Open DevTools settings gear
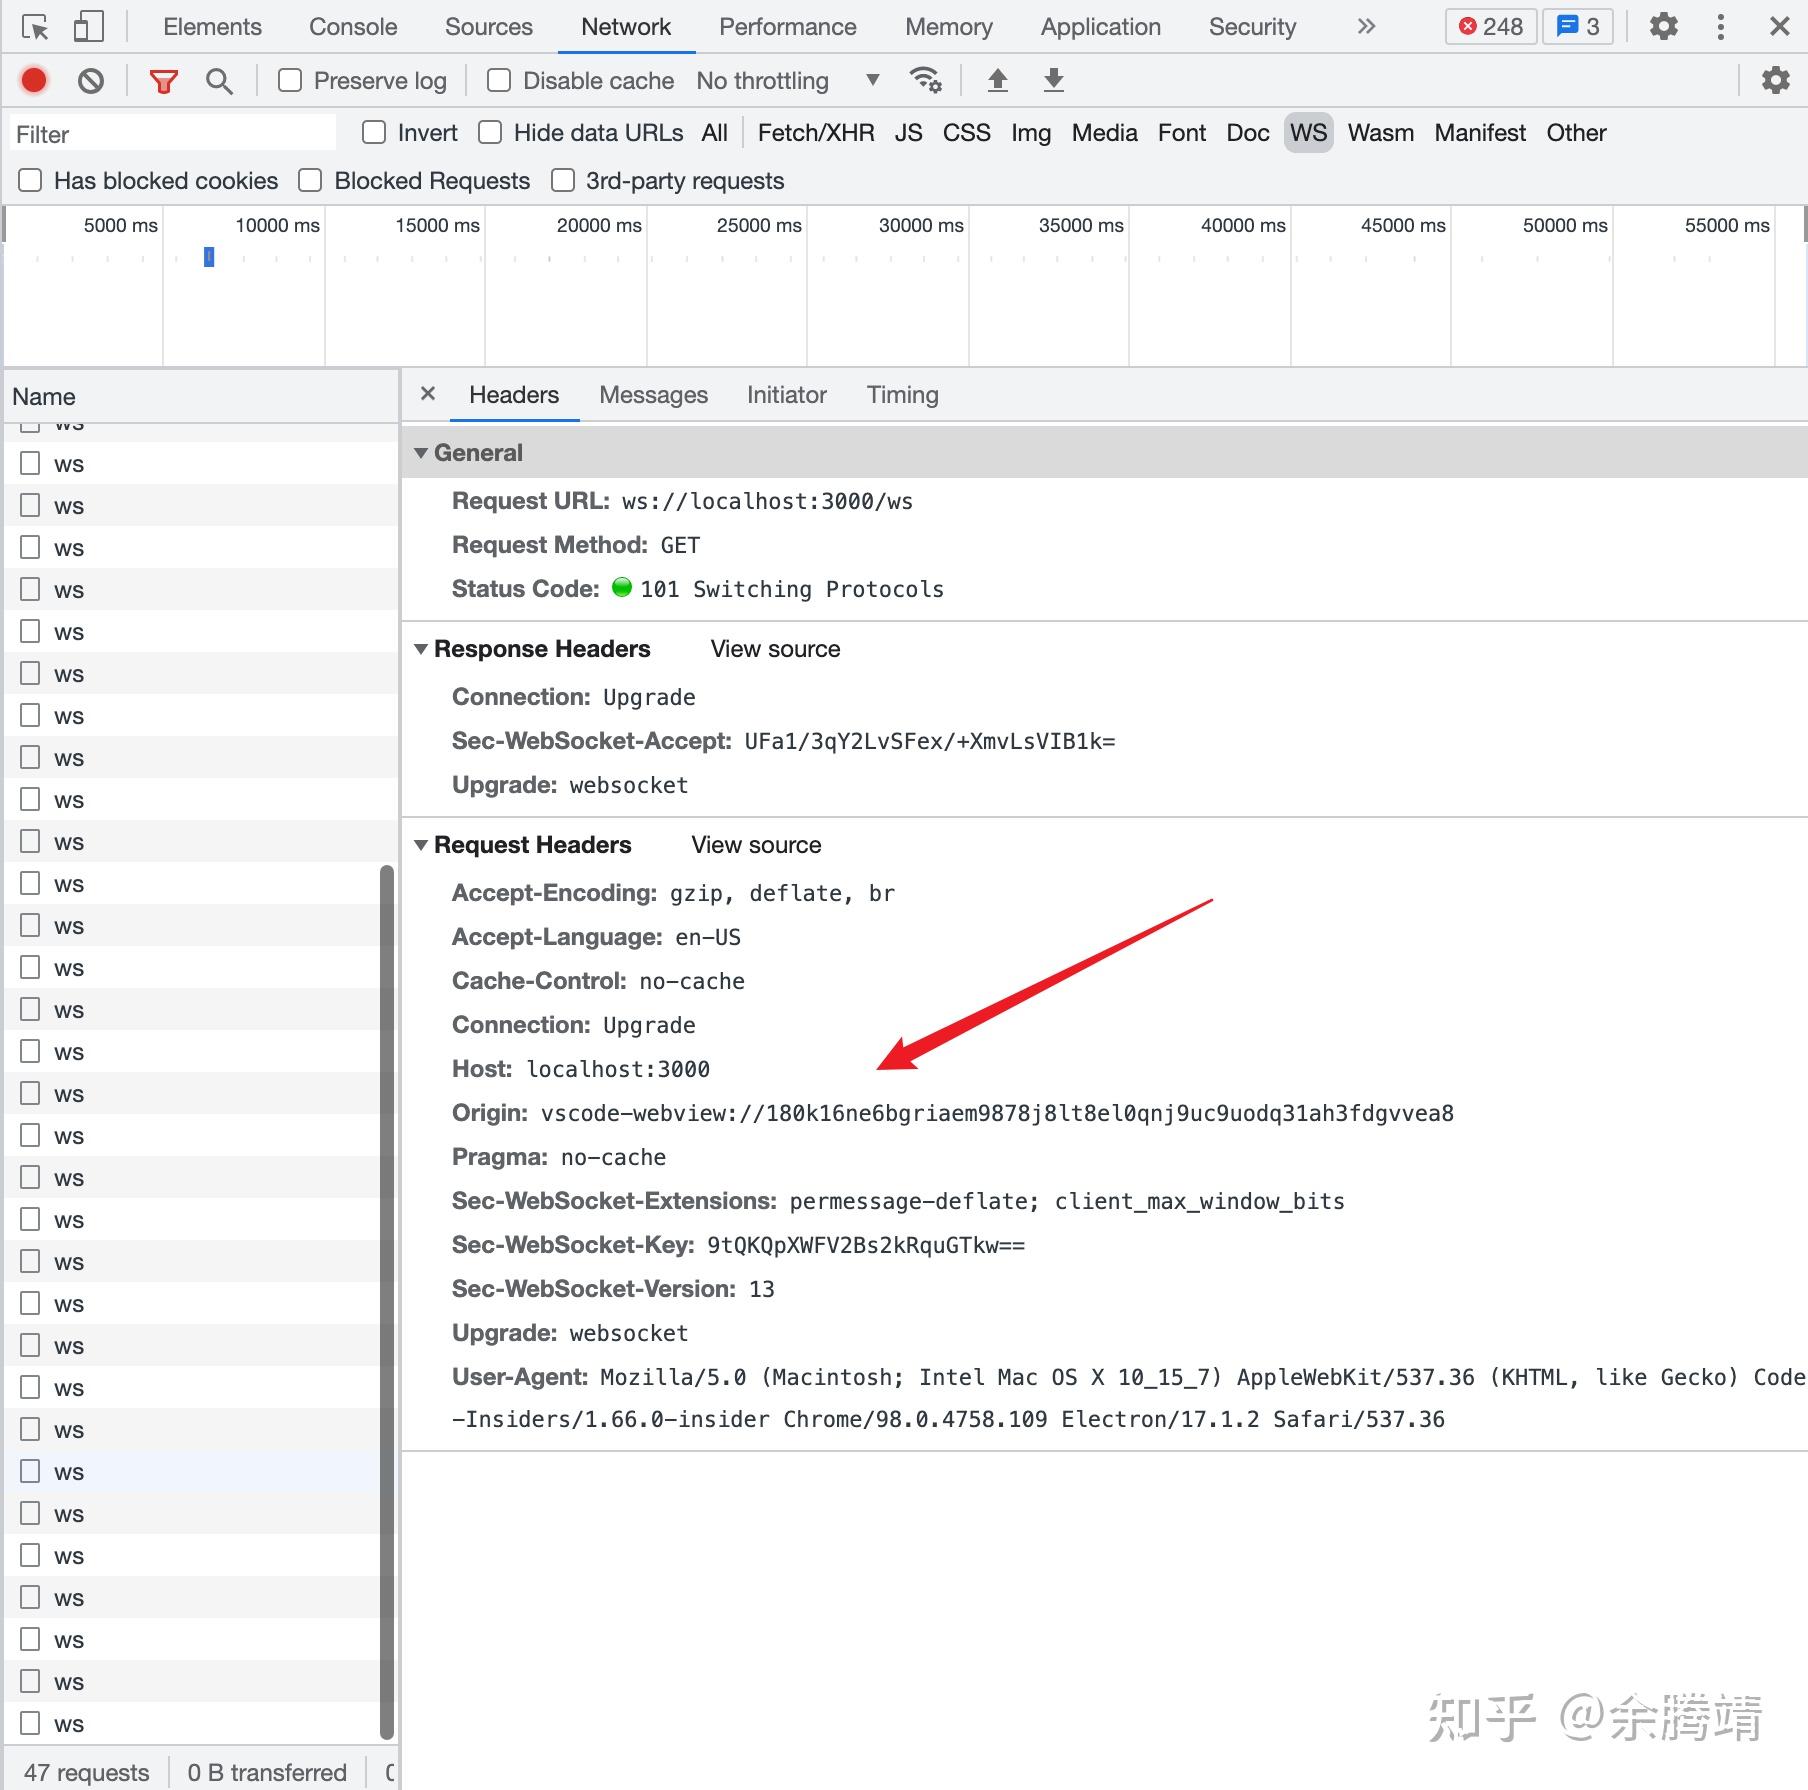Screen dimensions: 1808x1790 (x=1663, y=26)
